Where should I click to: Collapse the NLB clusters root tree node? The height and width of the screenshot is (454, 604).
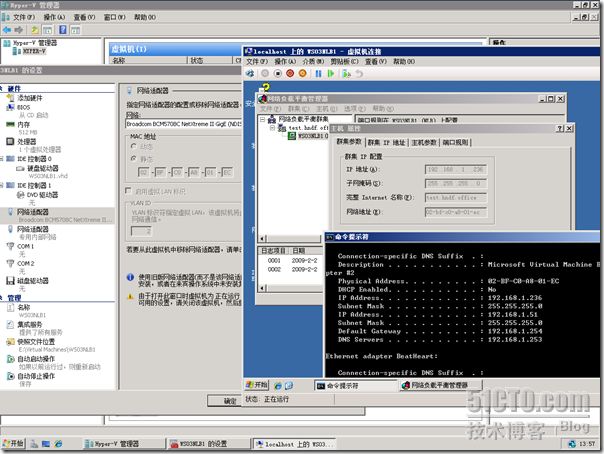[263, 119]
